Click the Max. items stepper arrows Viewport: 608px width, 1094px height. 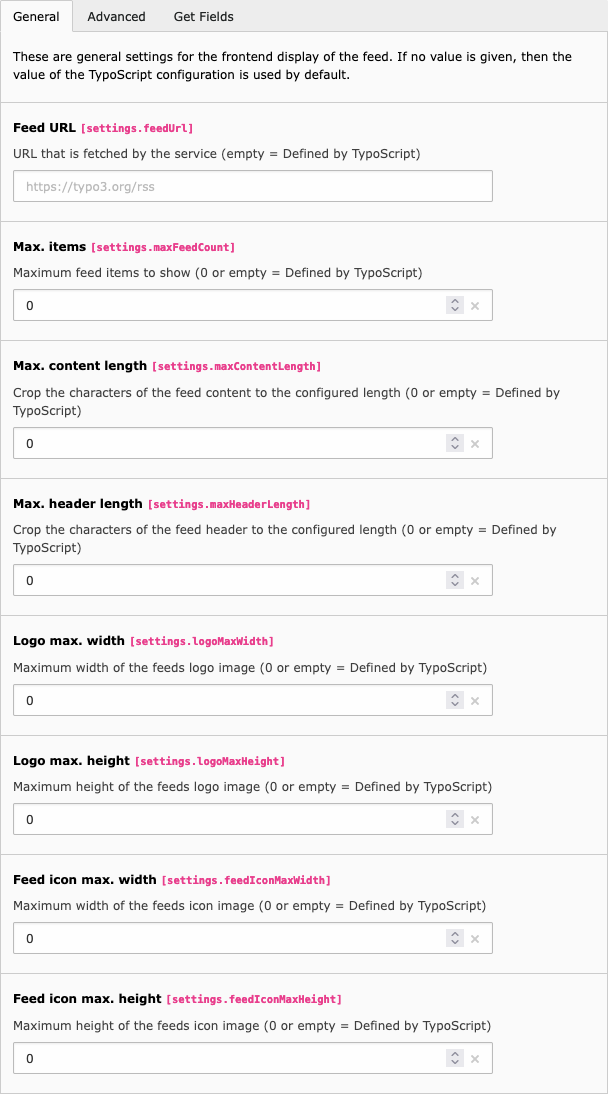(455, 306)
